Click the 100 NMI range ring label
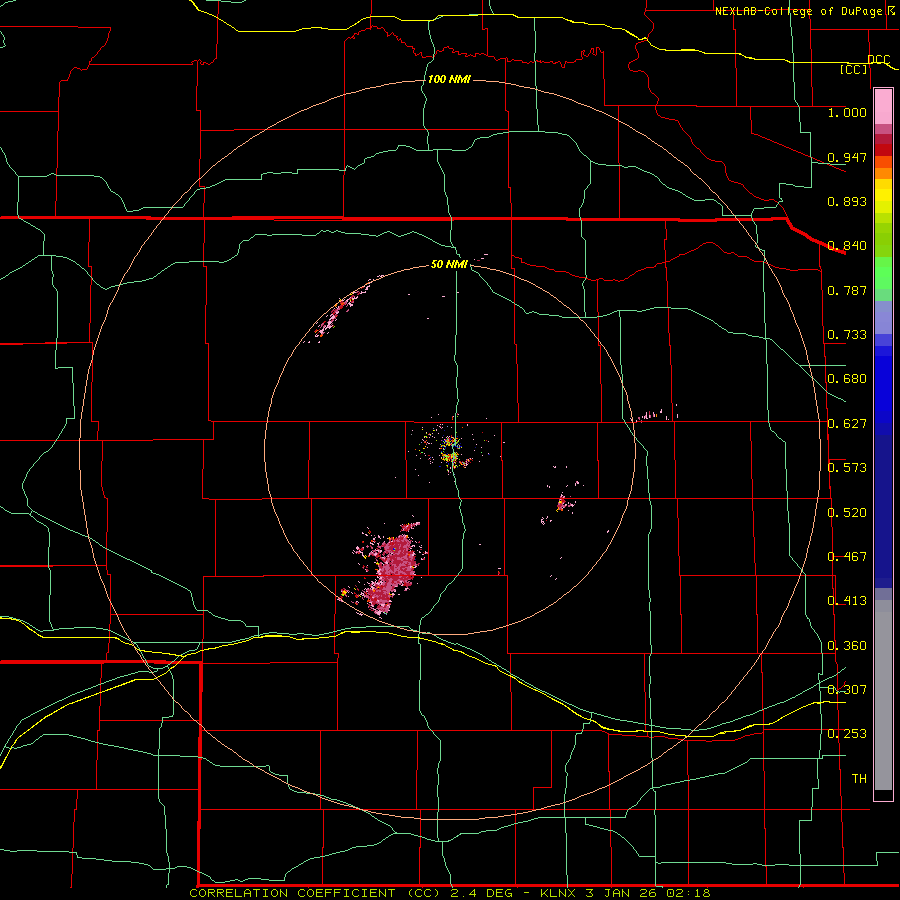Image resolution: width=900 pixels, height=900 pixels. [449, 79]
